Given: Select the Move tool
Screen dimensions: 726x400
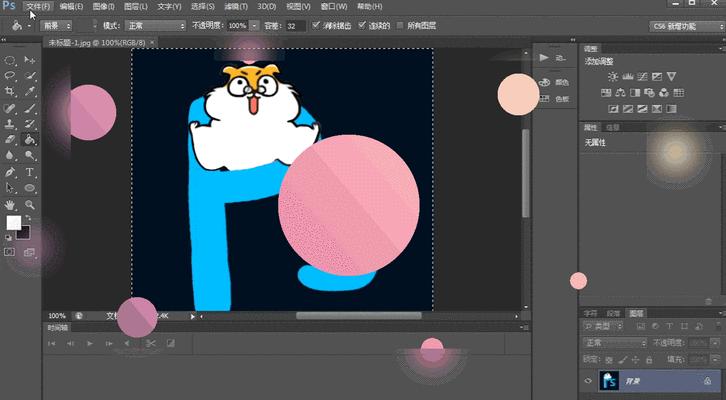Looking at the screenshot, I should point(30,60).
